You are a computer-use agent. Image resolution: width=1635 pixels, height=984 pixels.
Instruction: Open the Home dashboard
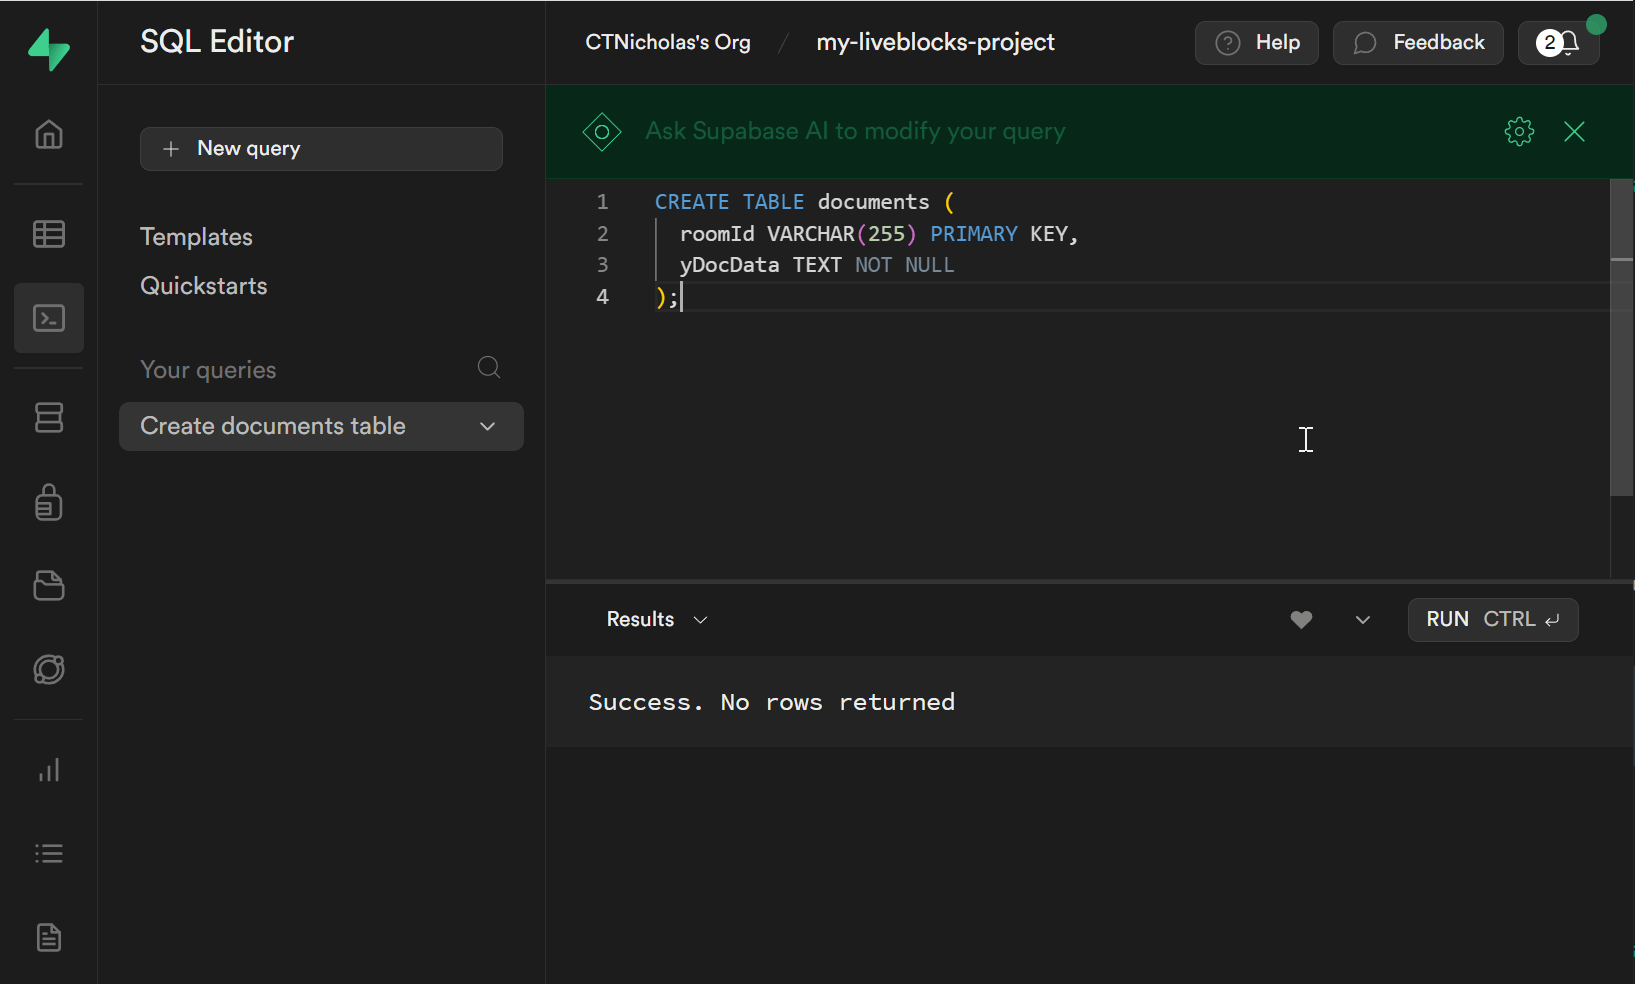coord(48,135)
